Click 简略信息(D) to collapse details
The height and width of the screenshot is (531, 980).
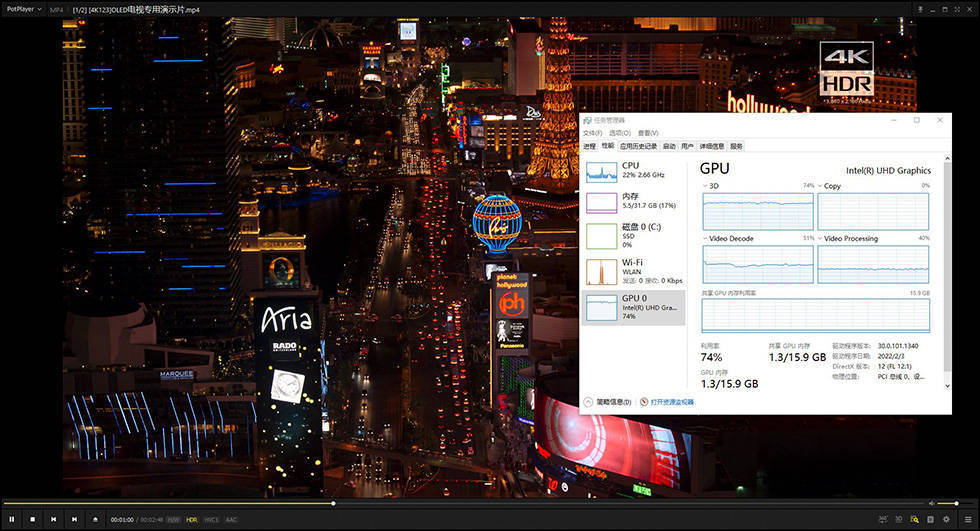tap(612, 402)
